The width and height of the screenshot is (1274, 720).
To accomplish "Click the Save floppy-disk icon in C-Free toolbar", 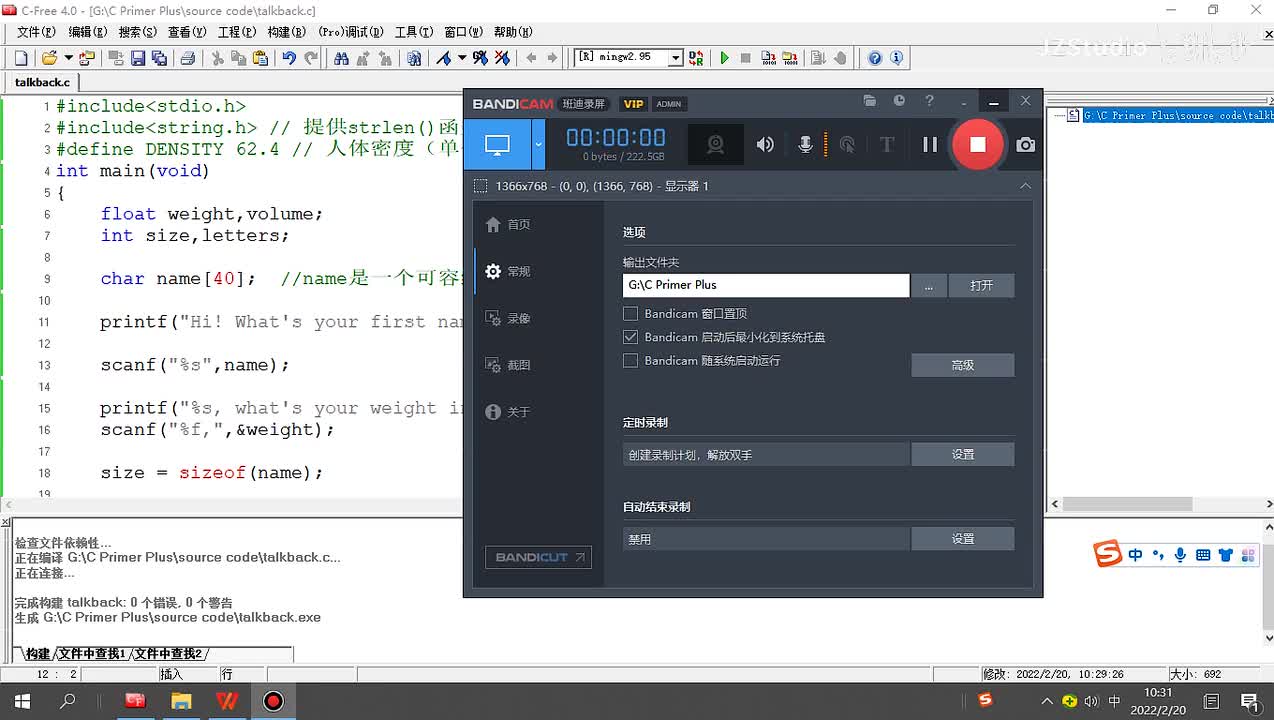I will [x=138, y=58].
